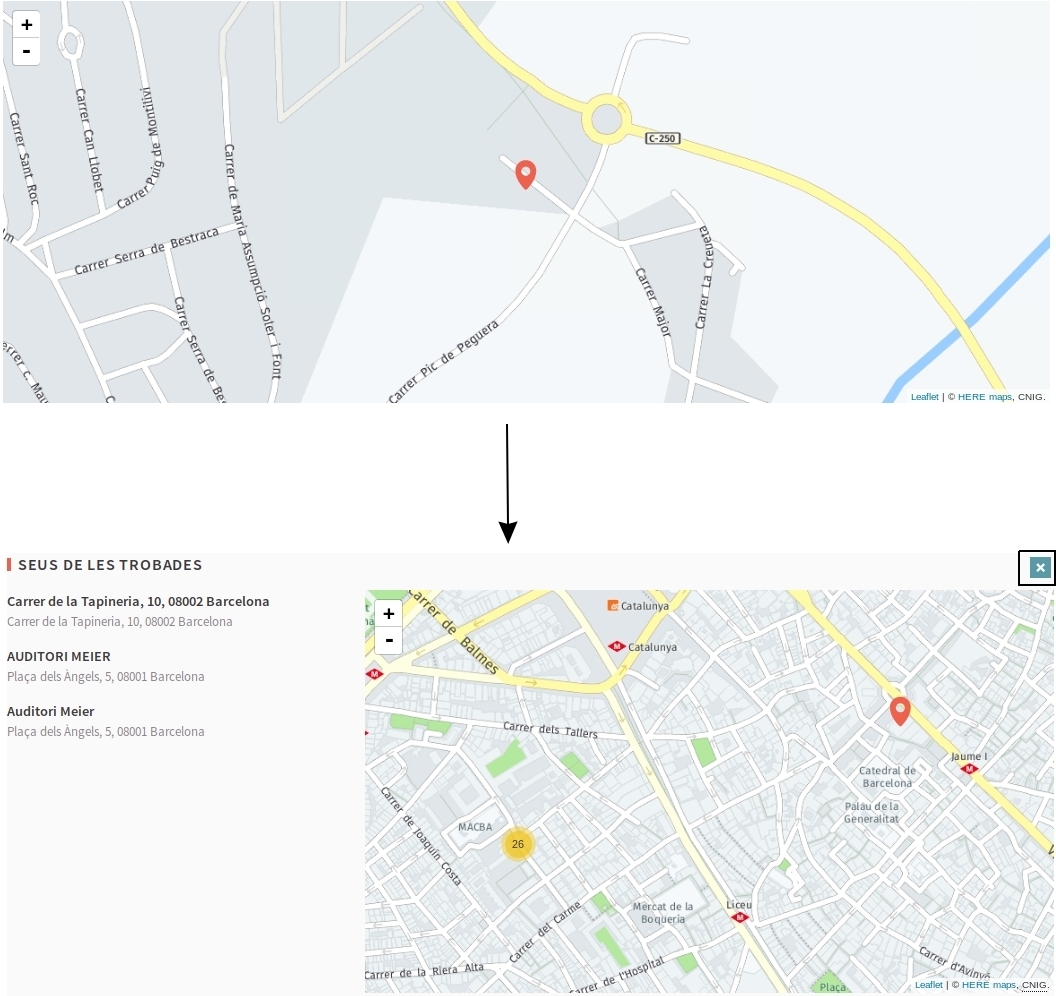Click the red pin near Carrer Major
Screen dimensions: 1056x996
pos(525,174)
